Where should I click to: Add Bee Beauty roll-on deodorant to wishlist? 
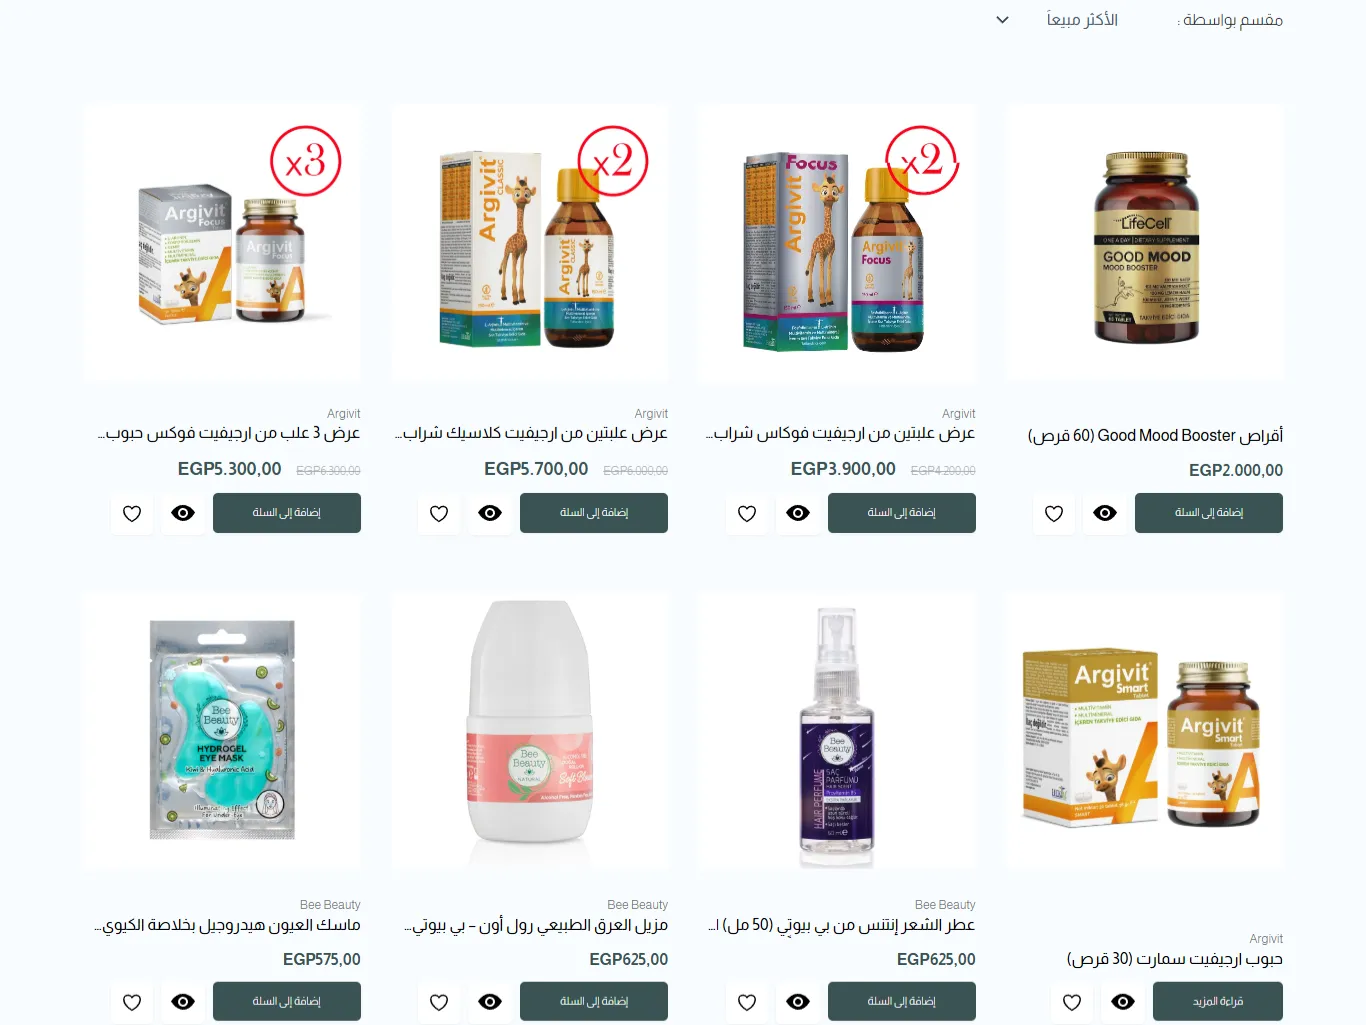[x=439, y=1002]
